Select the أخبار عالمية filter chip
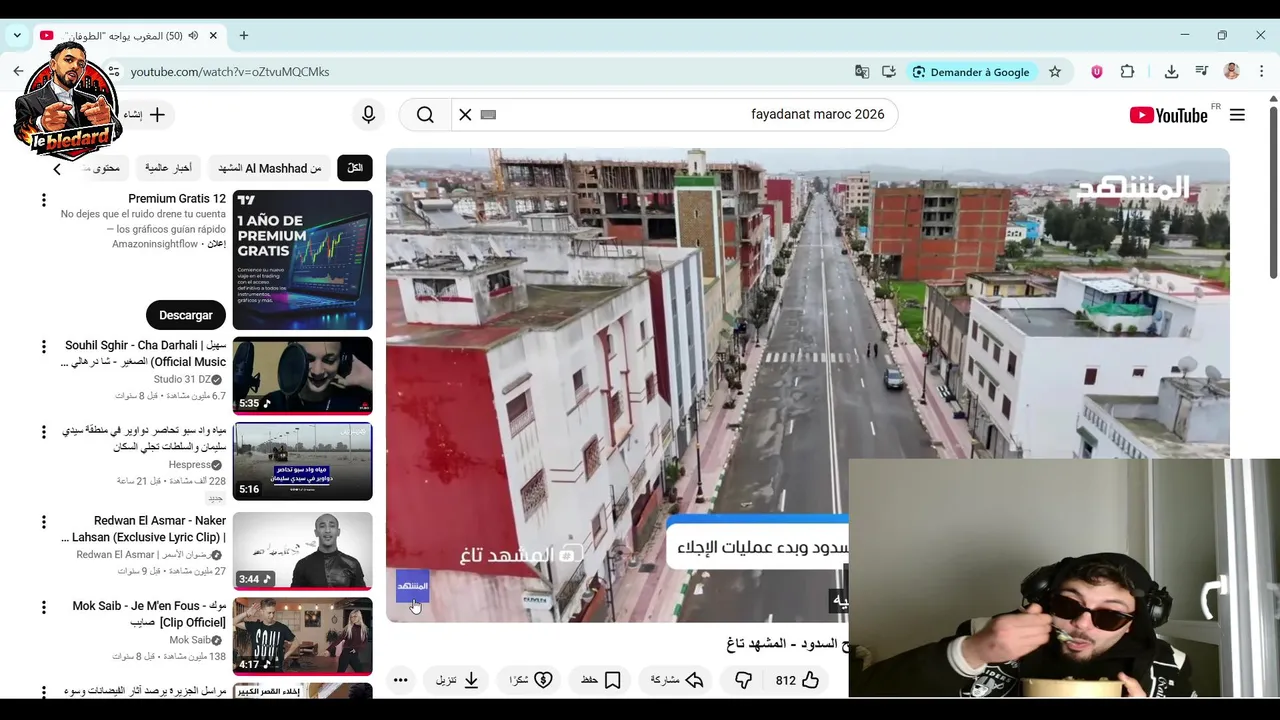Image resolution: width=1280 pixels, height=720 pixels. click(168, 168)
